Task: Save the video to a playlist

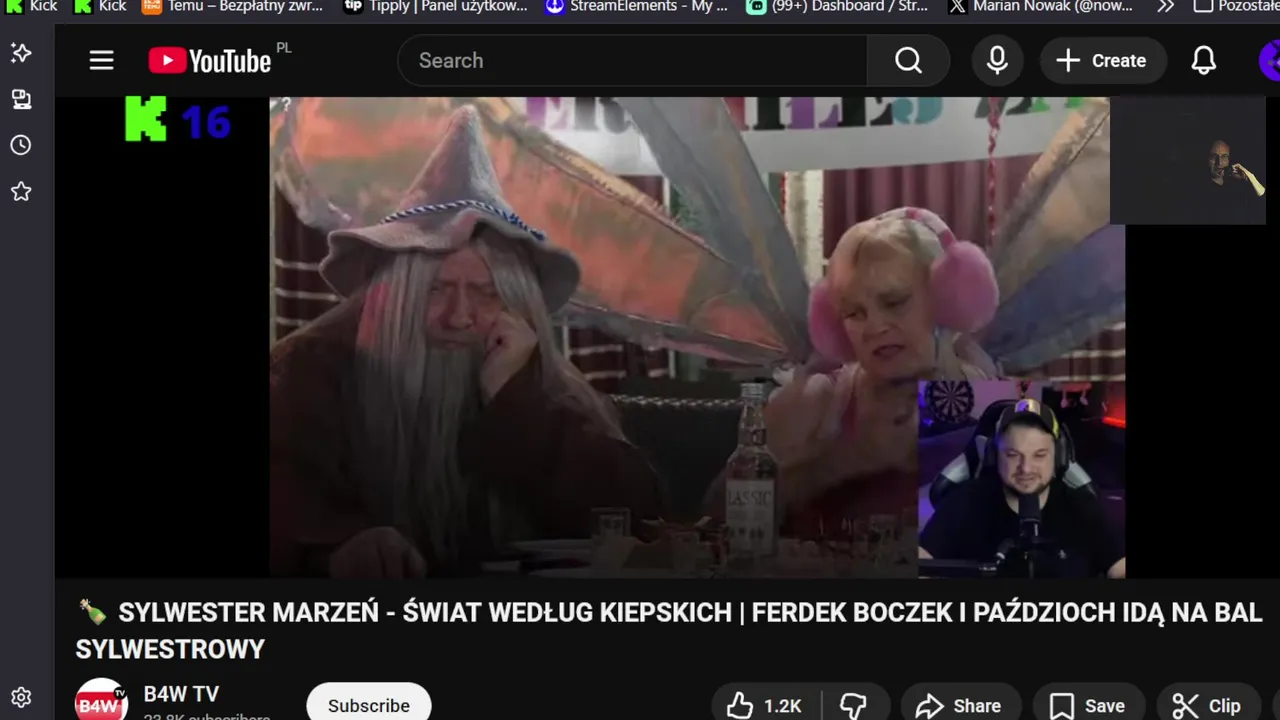Action: pos(1087,705)
